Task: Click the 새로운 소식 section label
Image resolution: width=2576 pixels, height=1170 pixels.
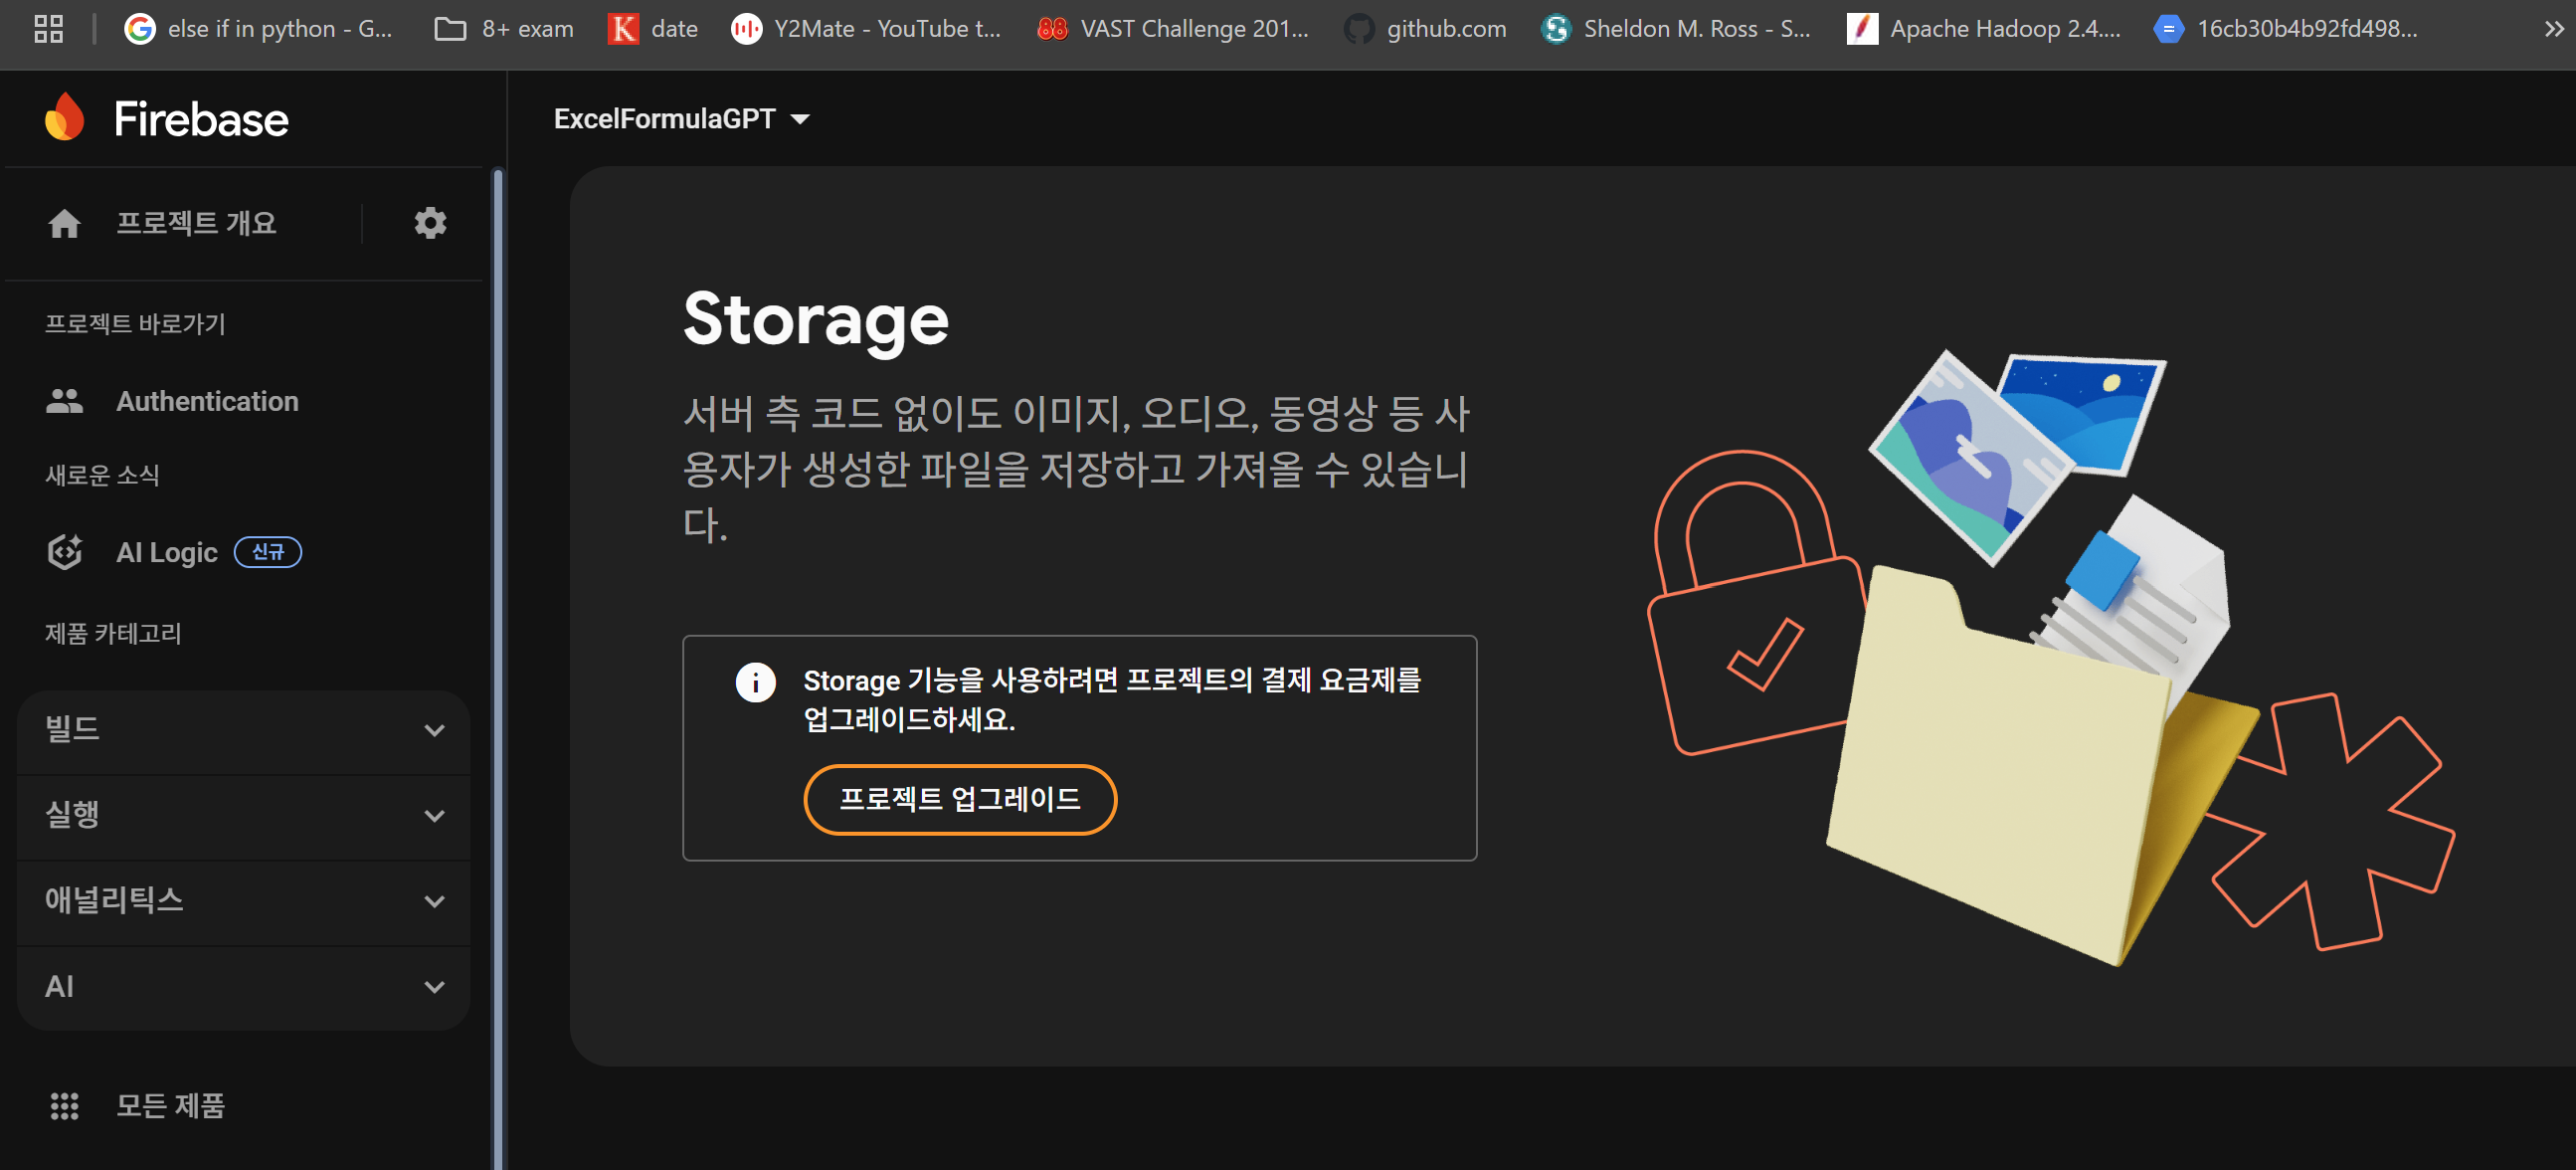Action: pyautogui.click(x=102, y=475)
